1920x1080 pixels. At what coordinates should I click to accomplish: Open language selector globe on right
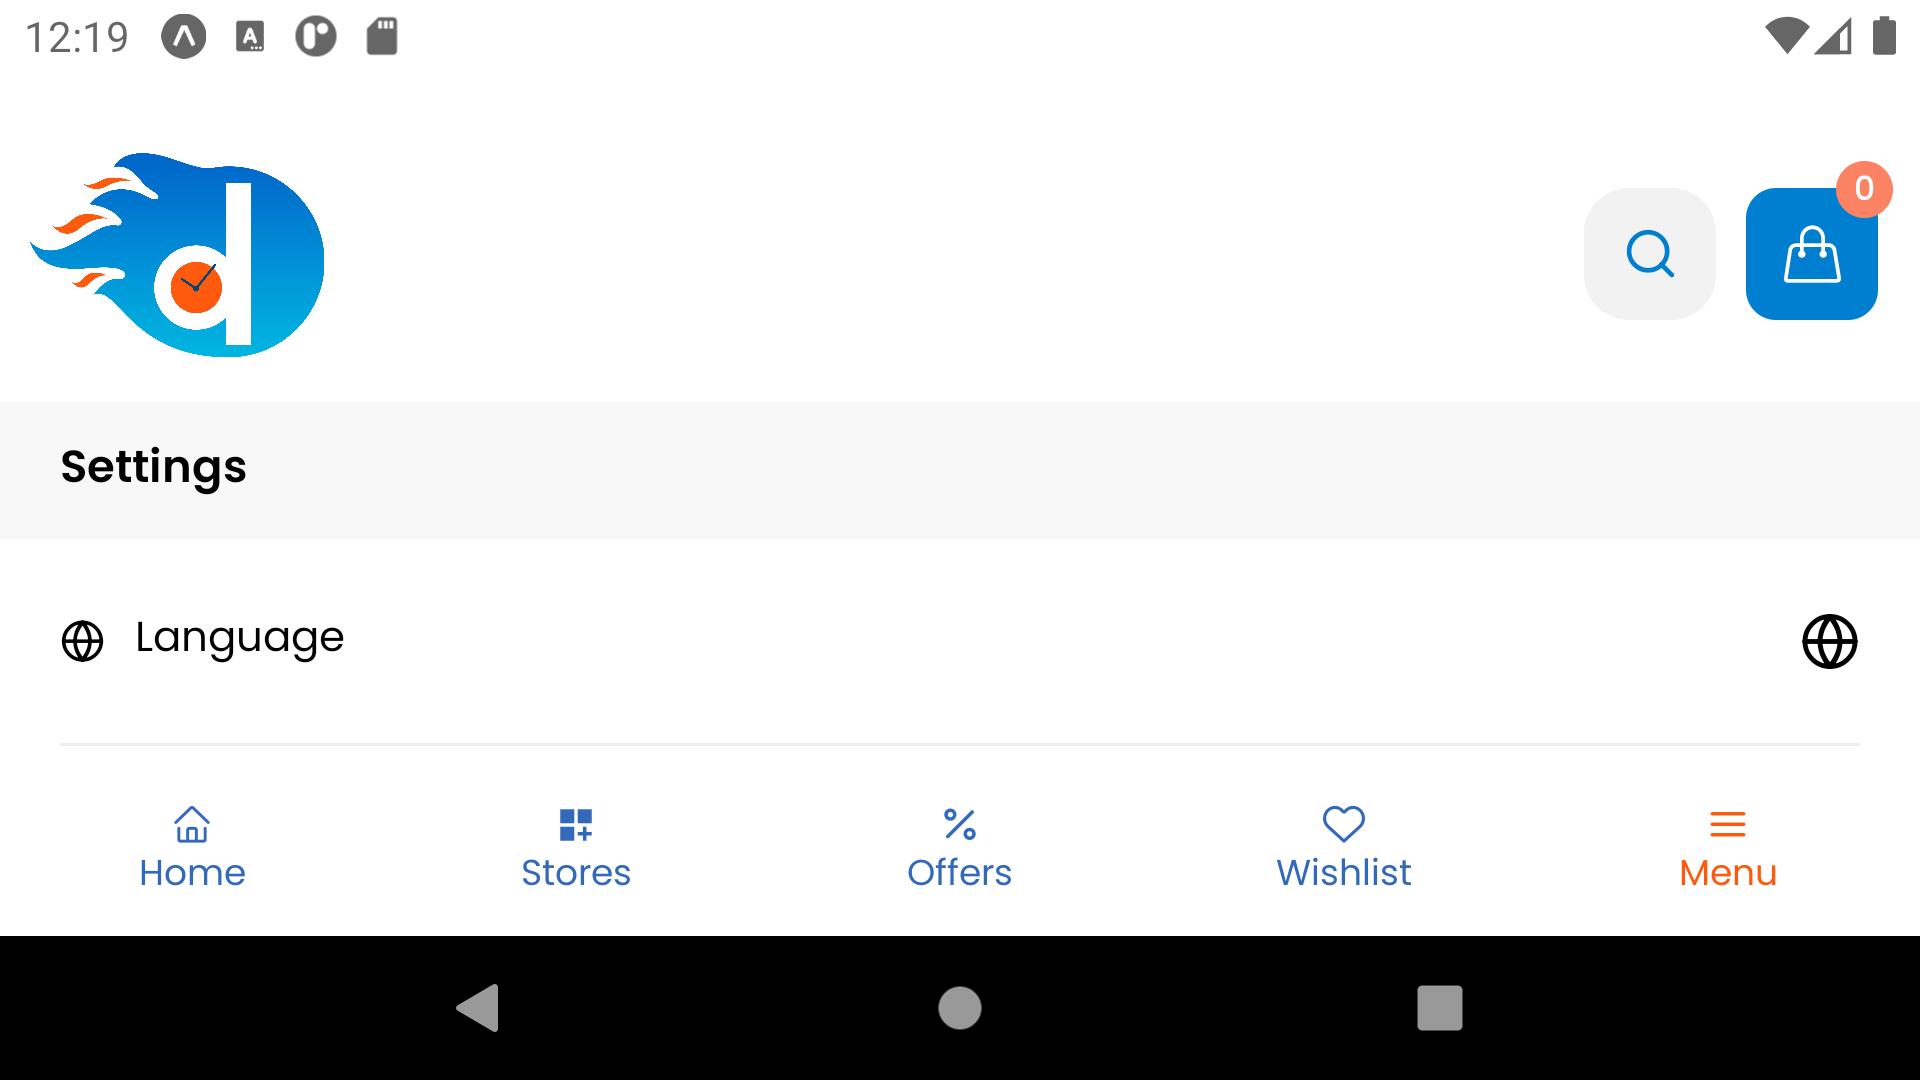point(1830,641)
